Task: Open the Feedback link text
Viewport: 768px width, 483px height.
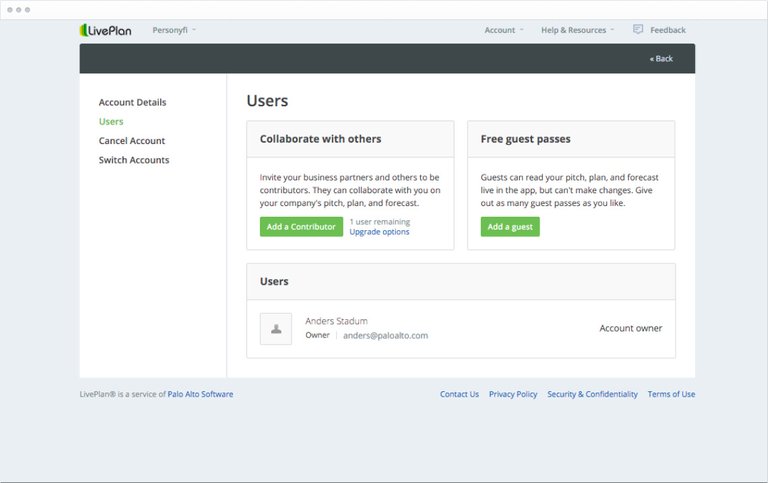Action: point(668,30)
